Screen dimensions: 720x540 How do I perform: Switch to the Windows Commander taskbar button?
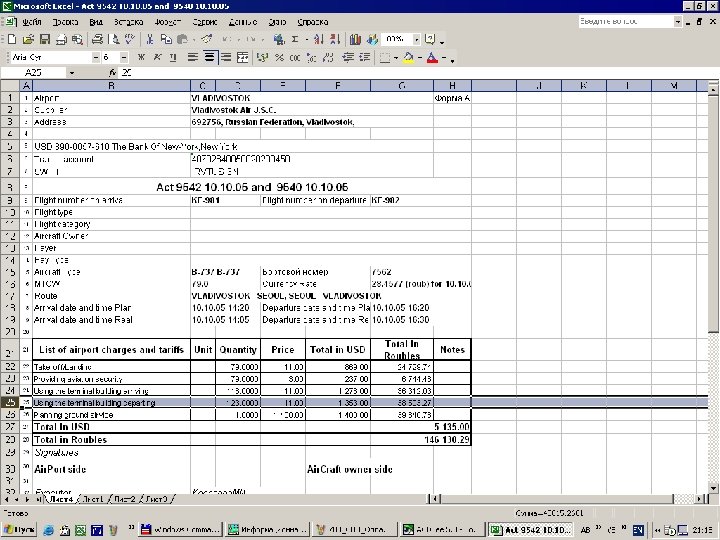[181, 530]
